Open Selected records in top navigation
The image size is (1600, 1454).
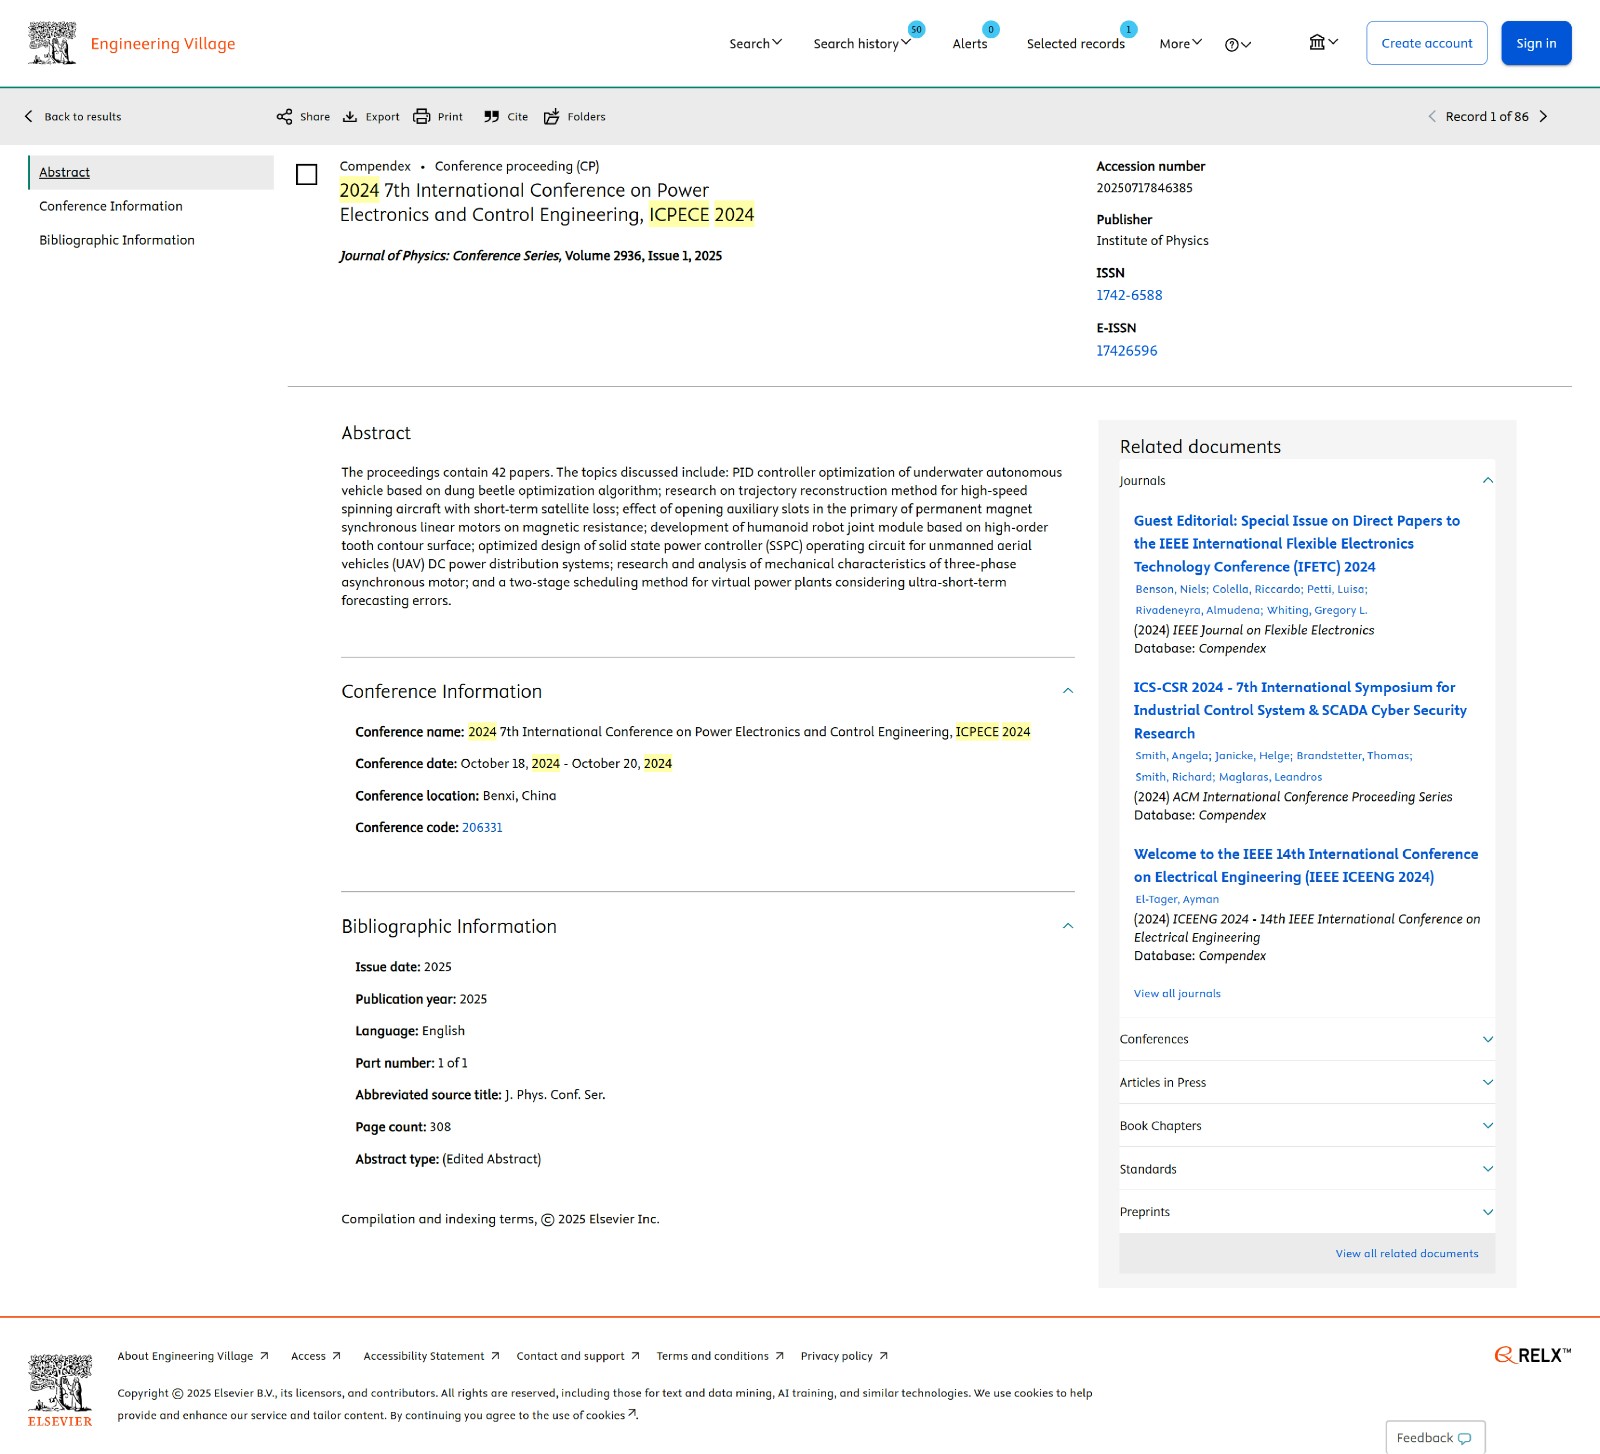1076,43
